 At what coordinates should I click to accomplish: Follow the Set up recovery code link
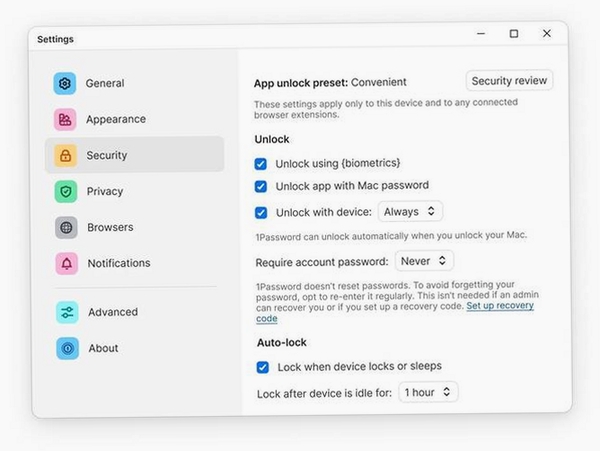pos(500,306)
